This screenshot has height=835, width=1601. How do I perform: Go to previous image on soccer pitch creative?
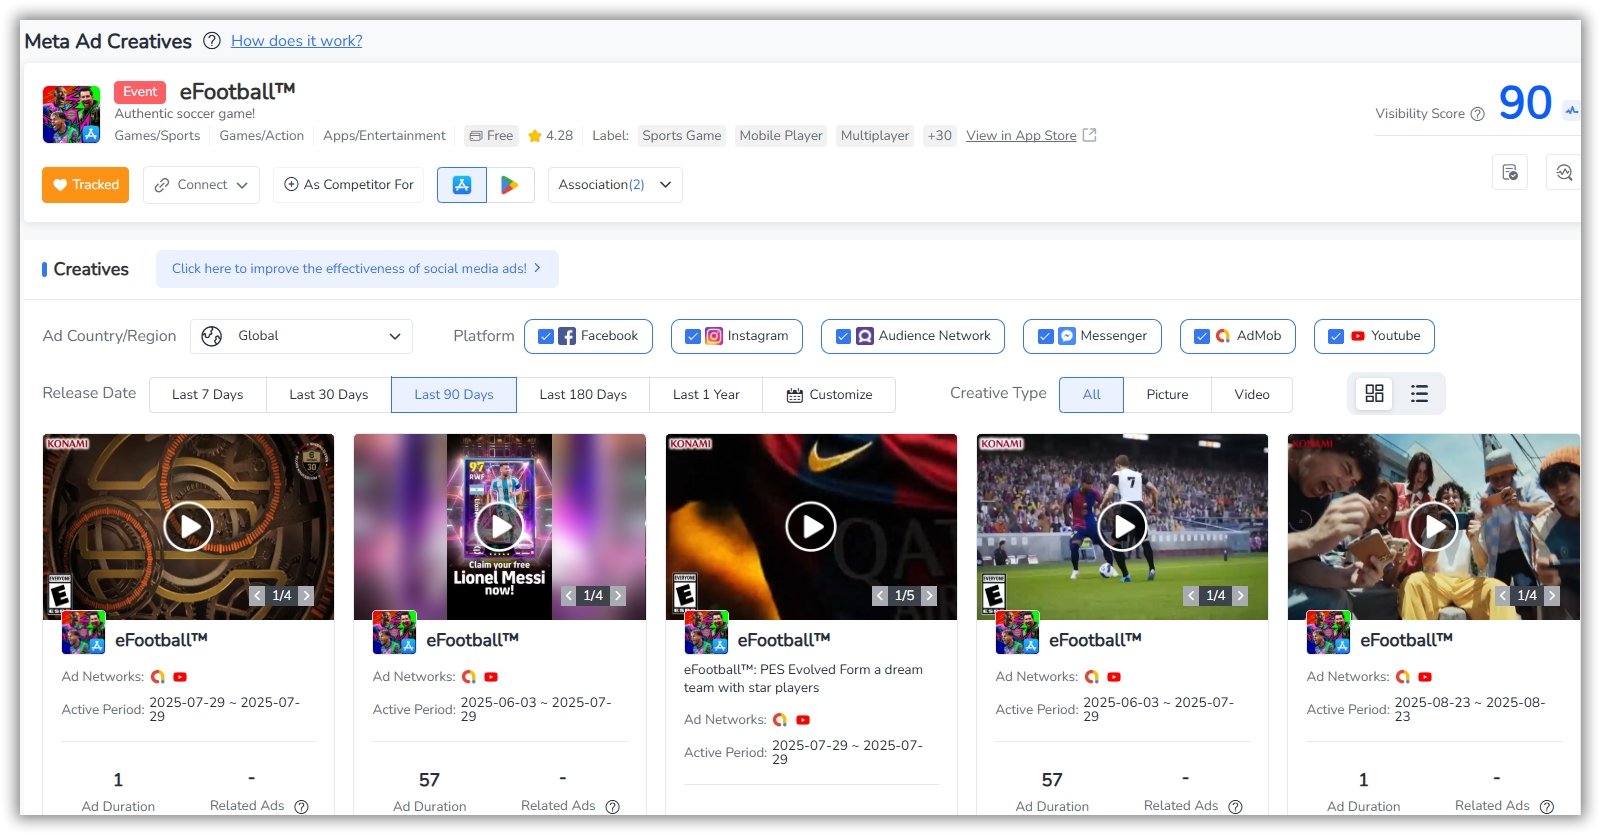point(1191,596)
